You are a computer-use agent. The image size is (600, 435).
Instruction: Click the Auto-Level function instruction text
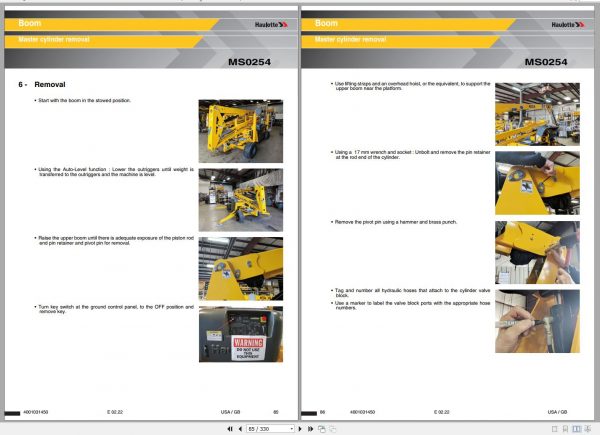(116, 172)
